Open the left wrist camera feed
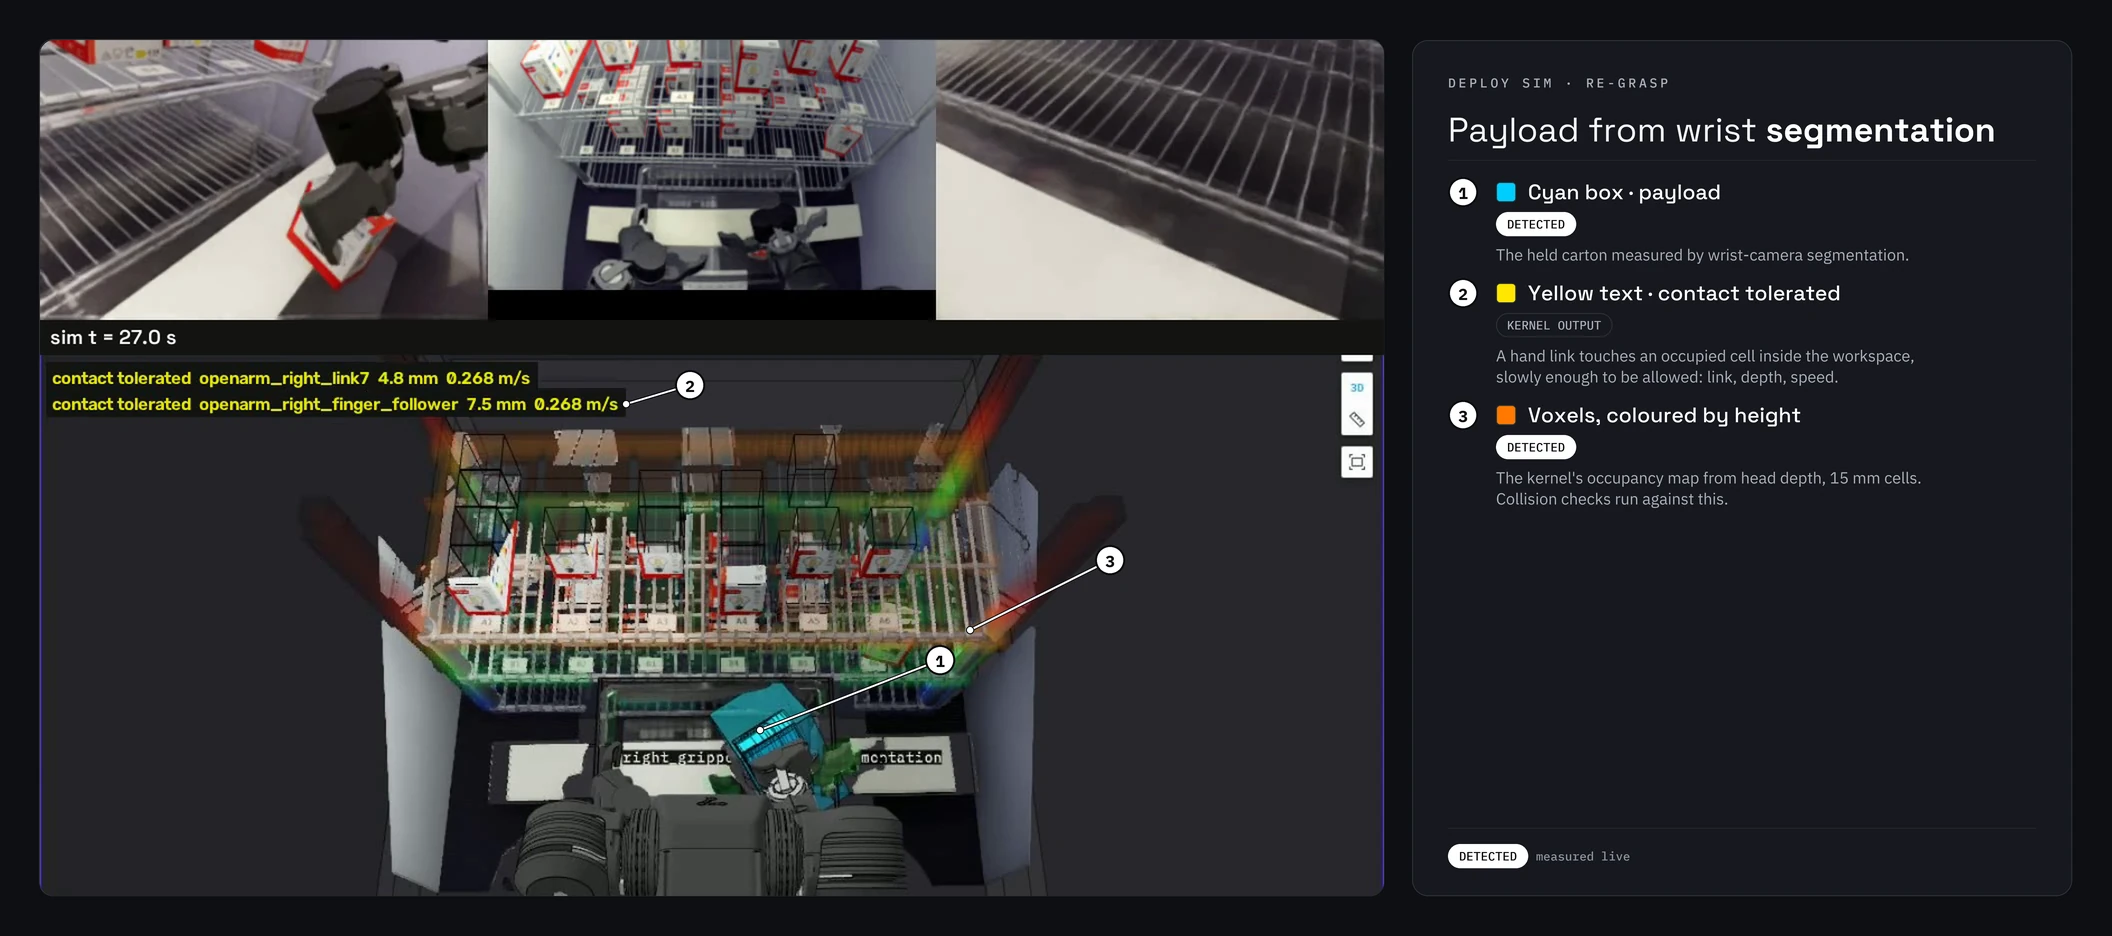 pyautogui.click(x=264, y=180)
